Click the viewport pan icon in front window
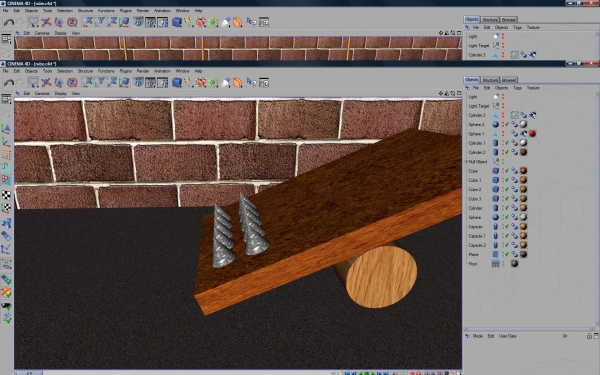 (x=441, y=93)
